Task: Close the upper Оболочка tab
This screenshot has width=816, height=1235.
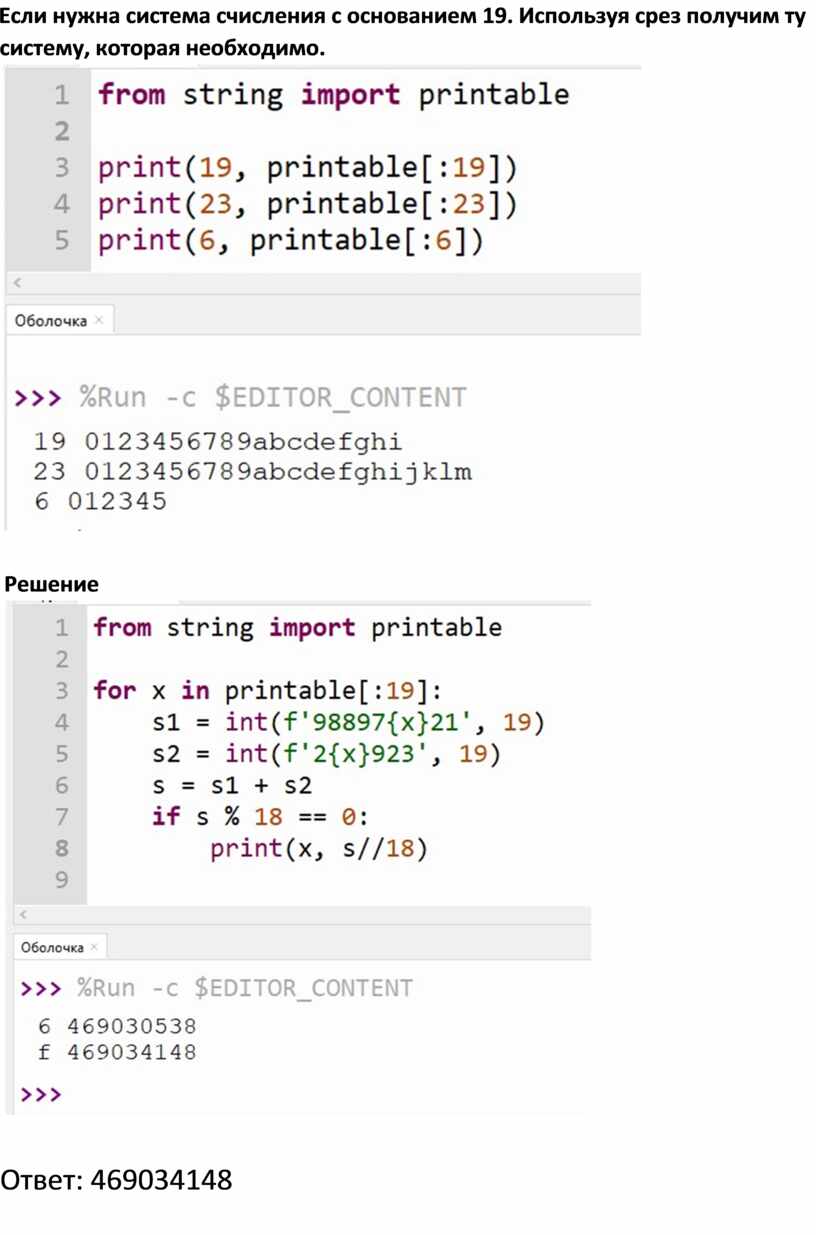Action: [x=99, y=321]
